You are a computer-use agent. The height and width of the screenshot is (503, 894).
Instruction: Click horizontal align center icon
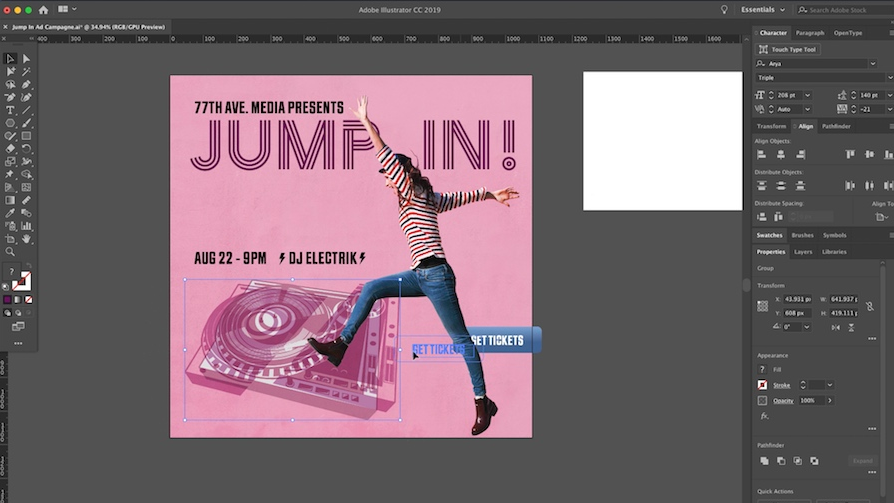point(780,154)
